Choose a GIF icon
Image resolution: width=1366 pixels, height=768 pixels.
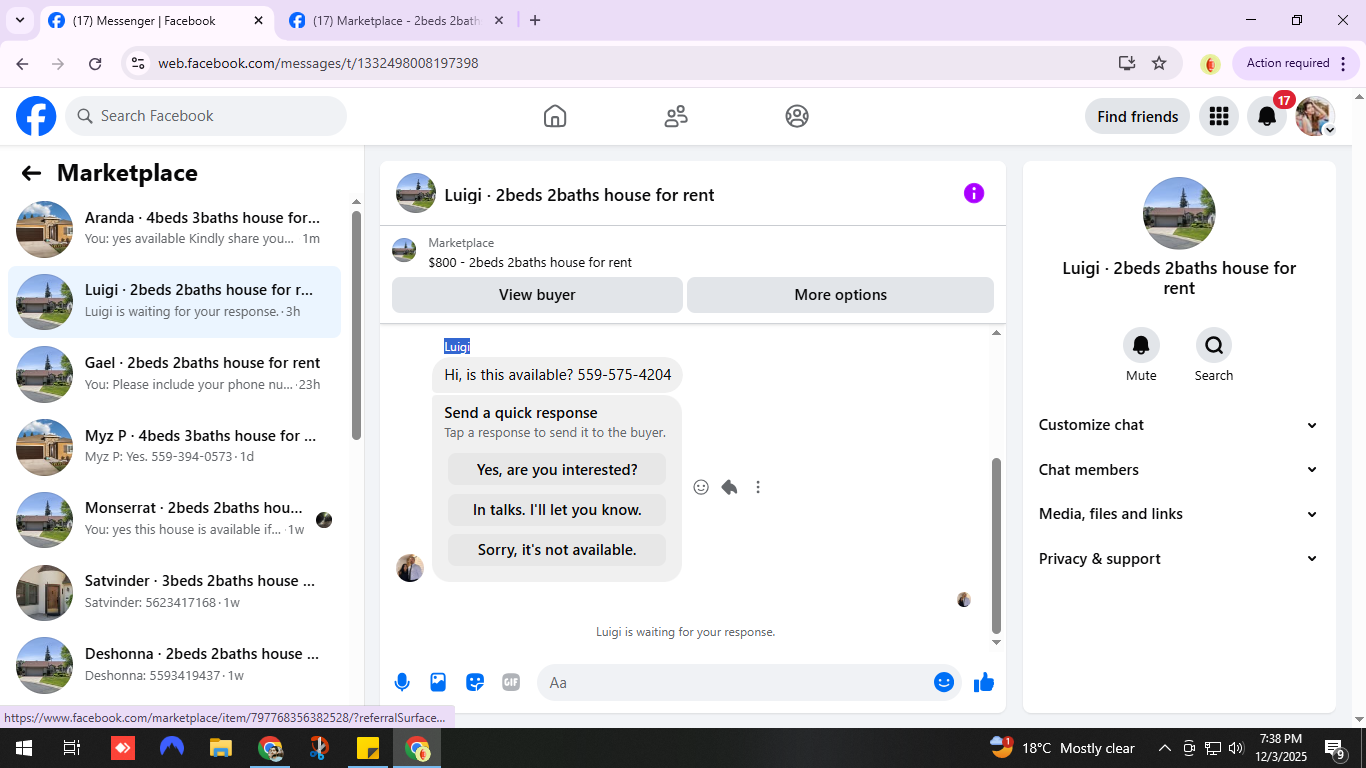511,682
